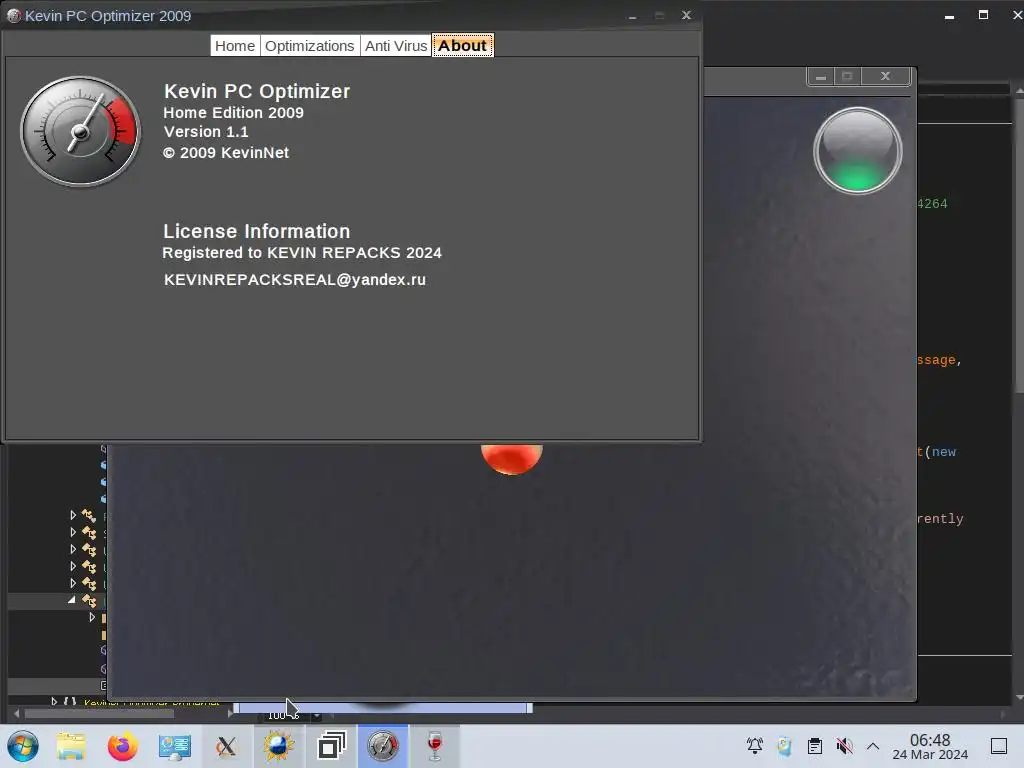Click the highlighted tree row's class icon
The image size is (1024, 768).
(89, 601)
